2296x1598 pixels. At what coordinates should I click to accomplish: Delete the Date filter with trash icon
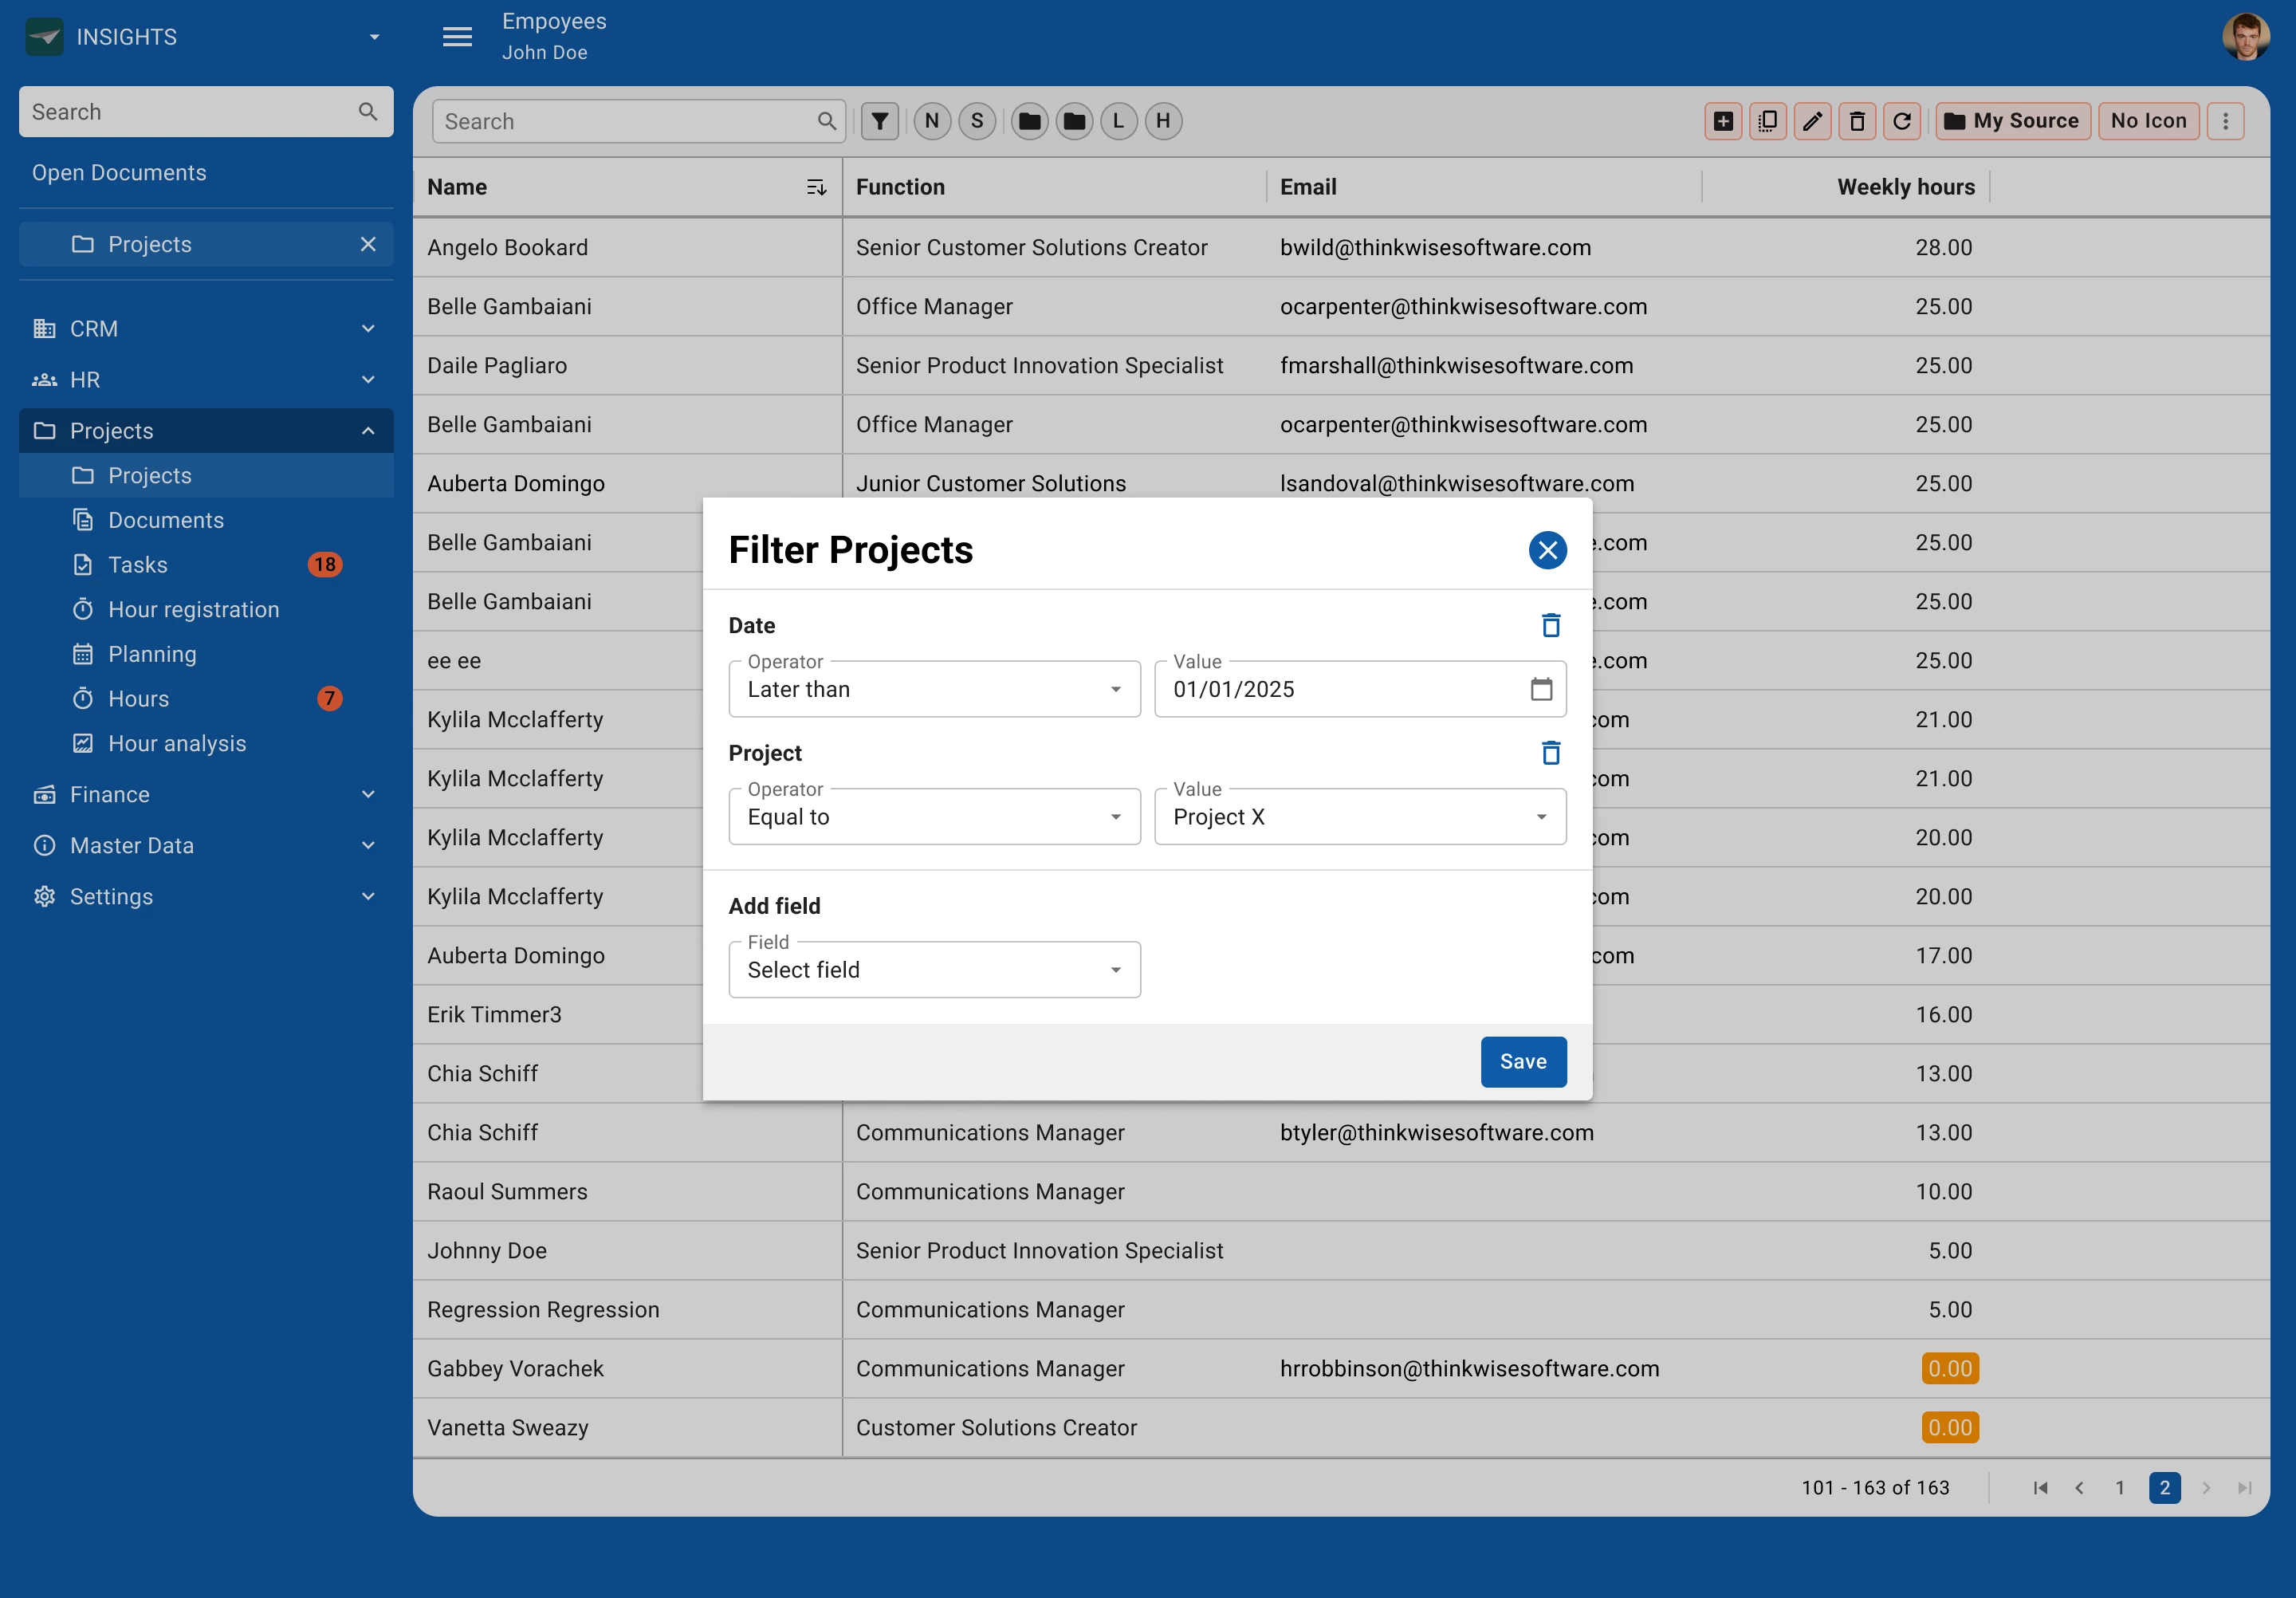pyautogui.click(x=1550, y=625)
